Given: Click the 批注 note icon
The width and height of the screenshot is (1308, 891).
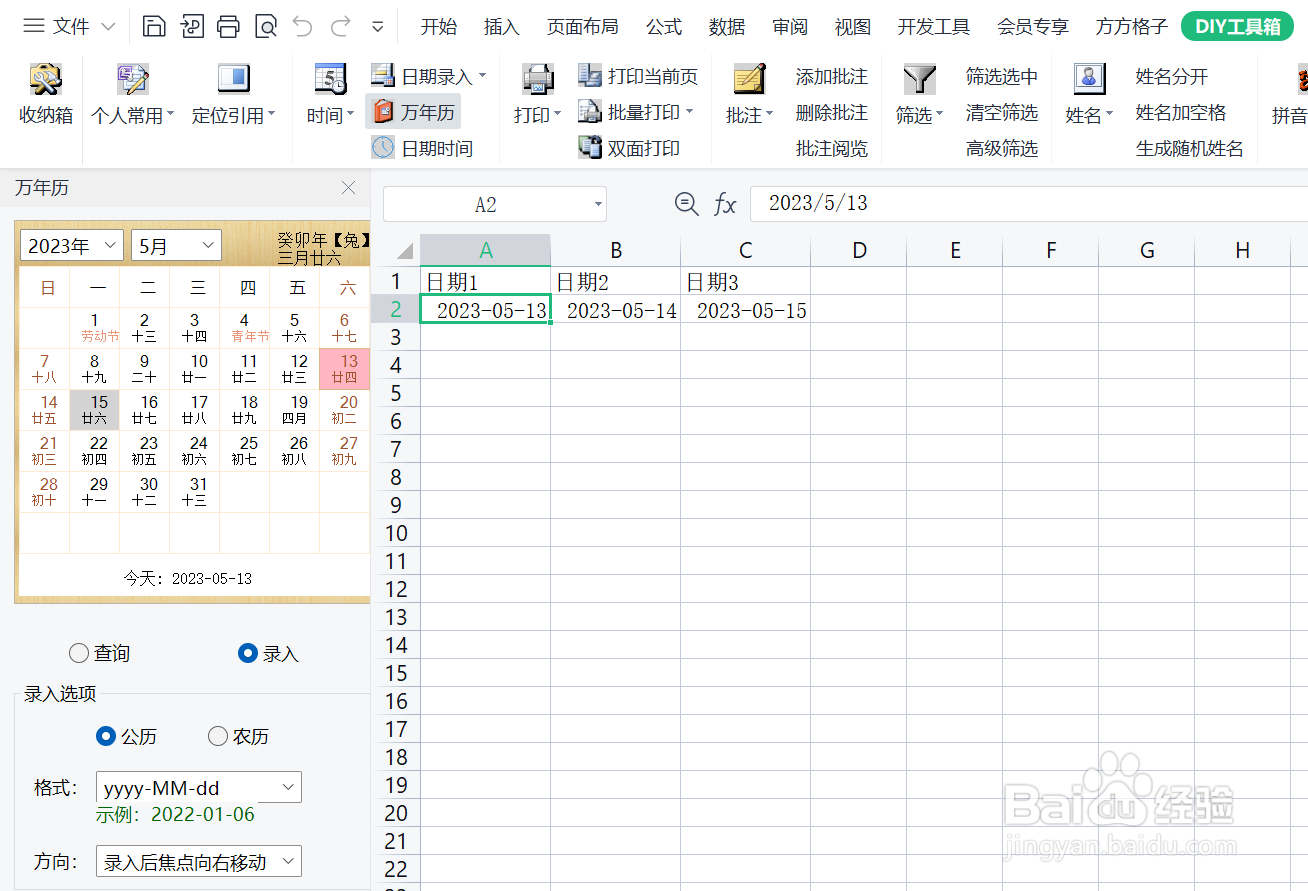Looking at the screenshot, I should point(749,80).
